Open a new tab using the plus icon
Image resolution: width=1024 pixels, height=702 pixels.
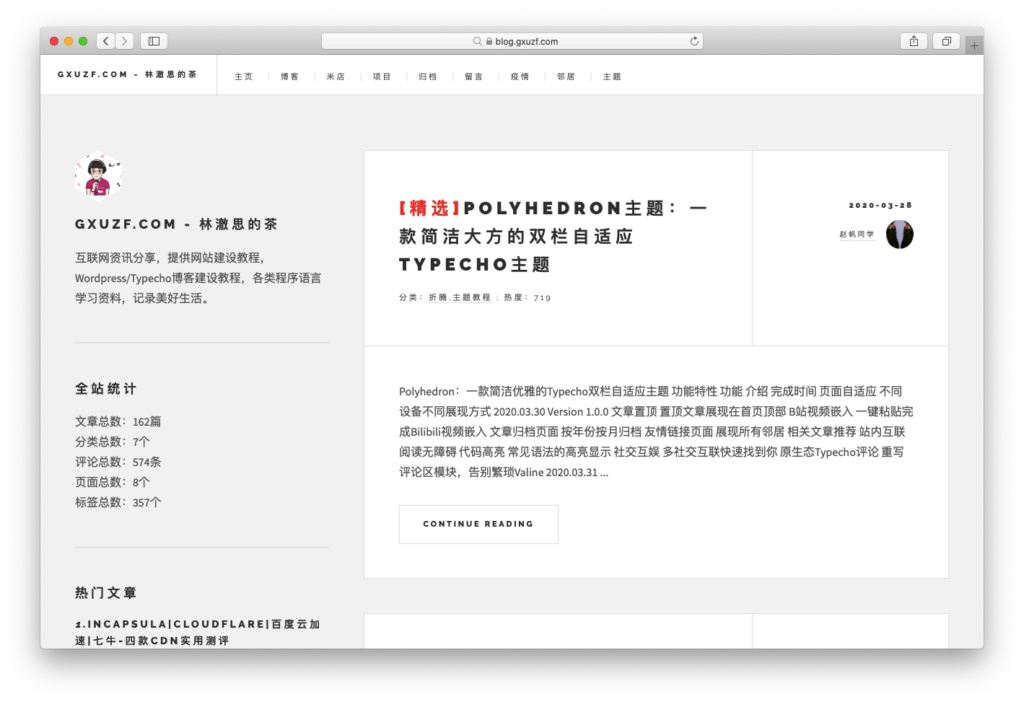point(973,43)
